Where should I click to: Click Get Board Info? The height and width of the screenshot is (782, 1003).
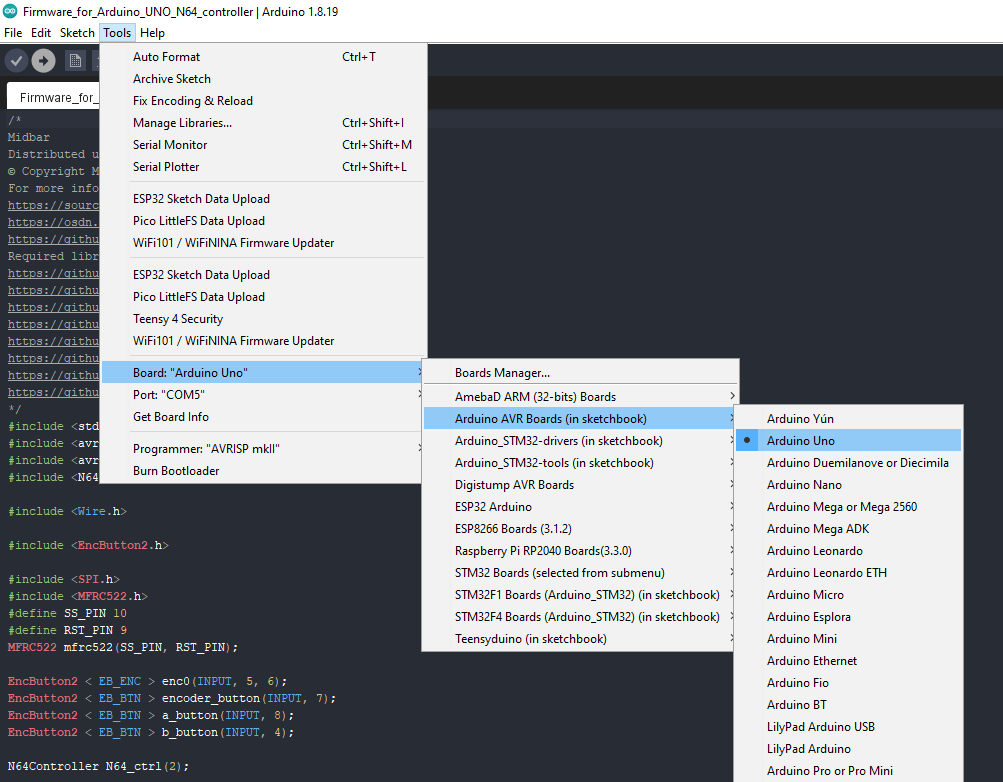click(263, 417)
